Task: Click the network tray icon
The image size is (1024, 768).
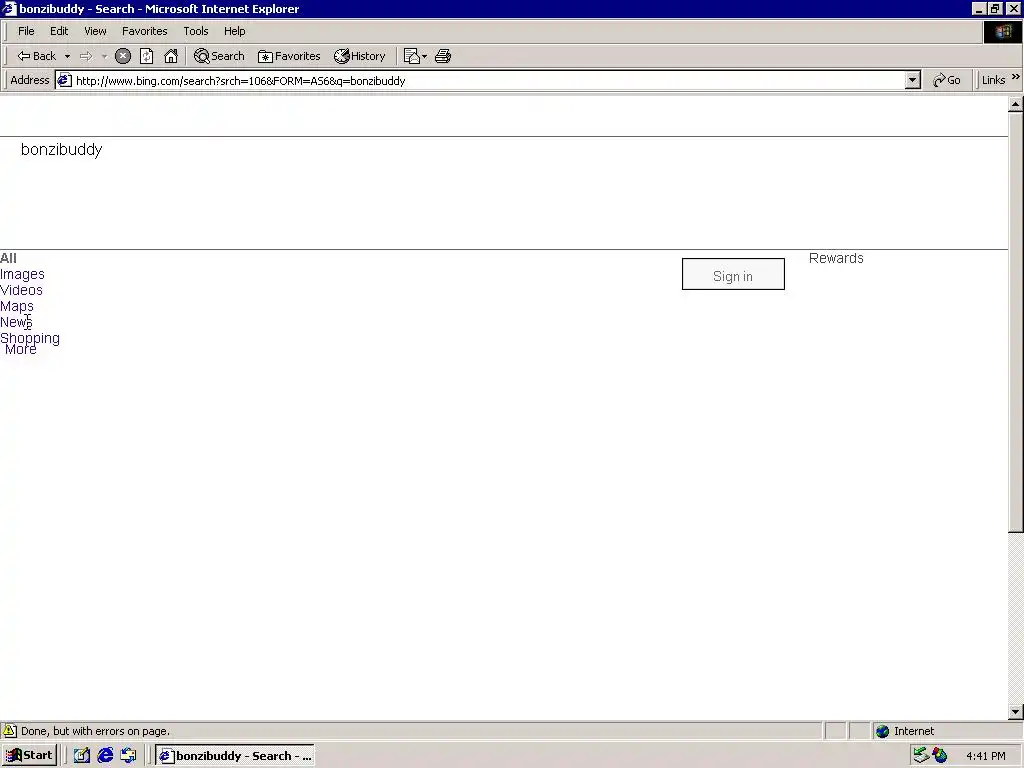Action: click(x=921, y=756)
